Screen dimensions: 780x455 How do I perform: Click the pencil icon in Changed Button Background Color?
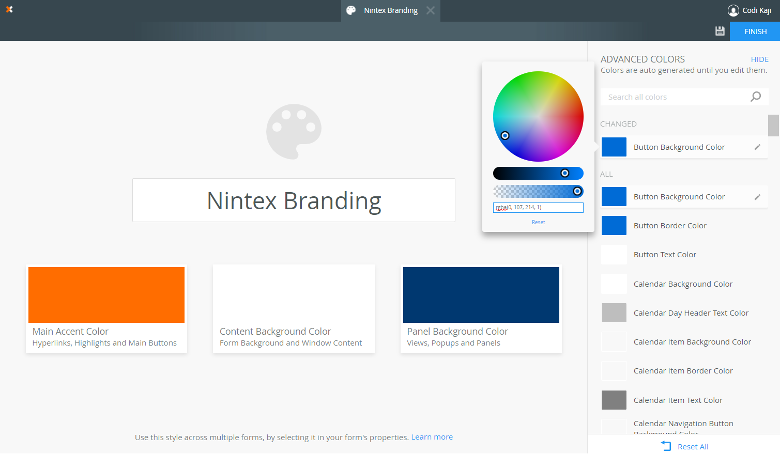pos(757,147)
